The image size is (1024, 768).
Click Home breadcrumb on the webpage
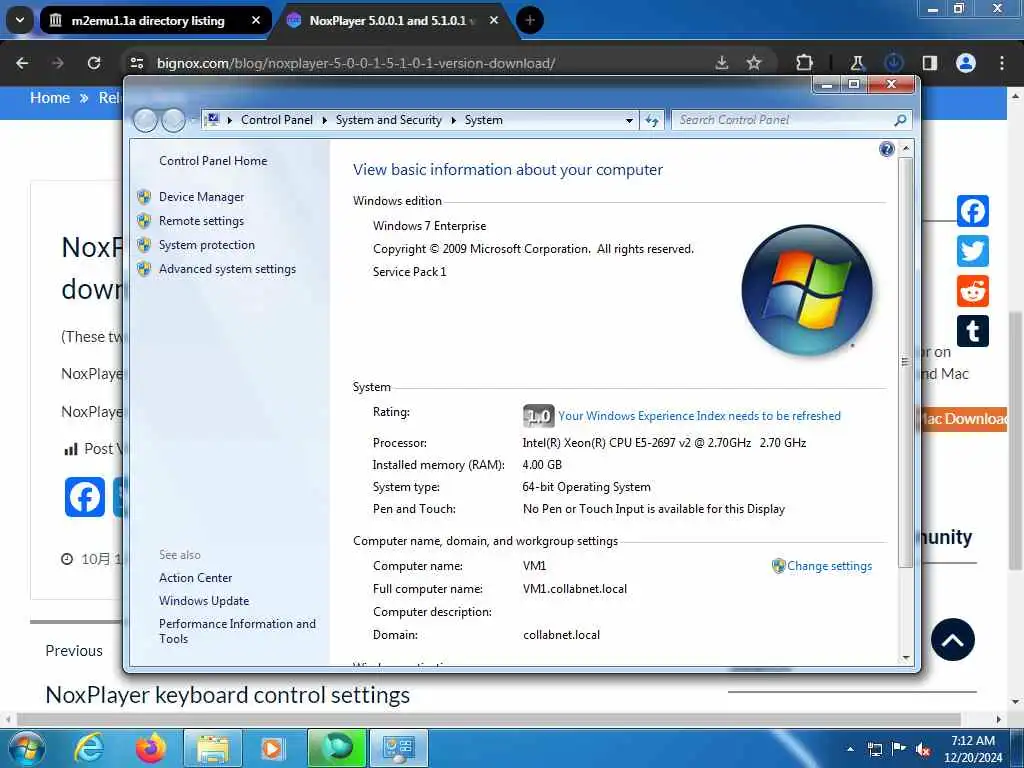pos(50,98)
